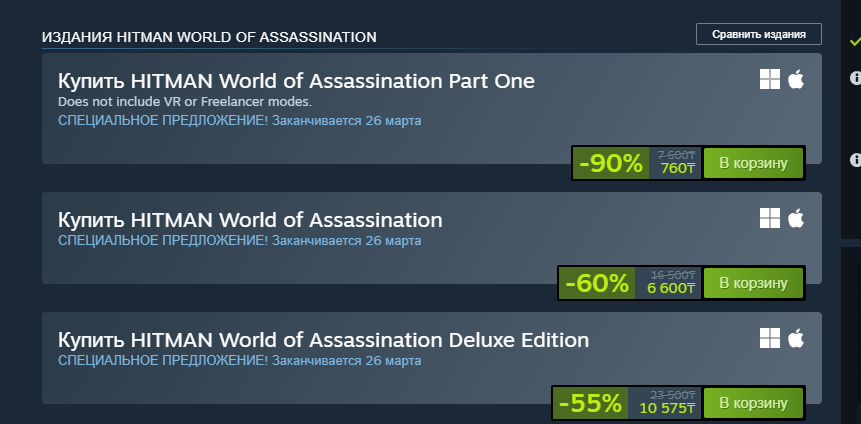The height and width of the screenshot is (424, 861).
Task: Open the Deluxe Edition title
Action: 323,340
